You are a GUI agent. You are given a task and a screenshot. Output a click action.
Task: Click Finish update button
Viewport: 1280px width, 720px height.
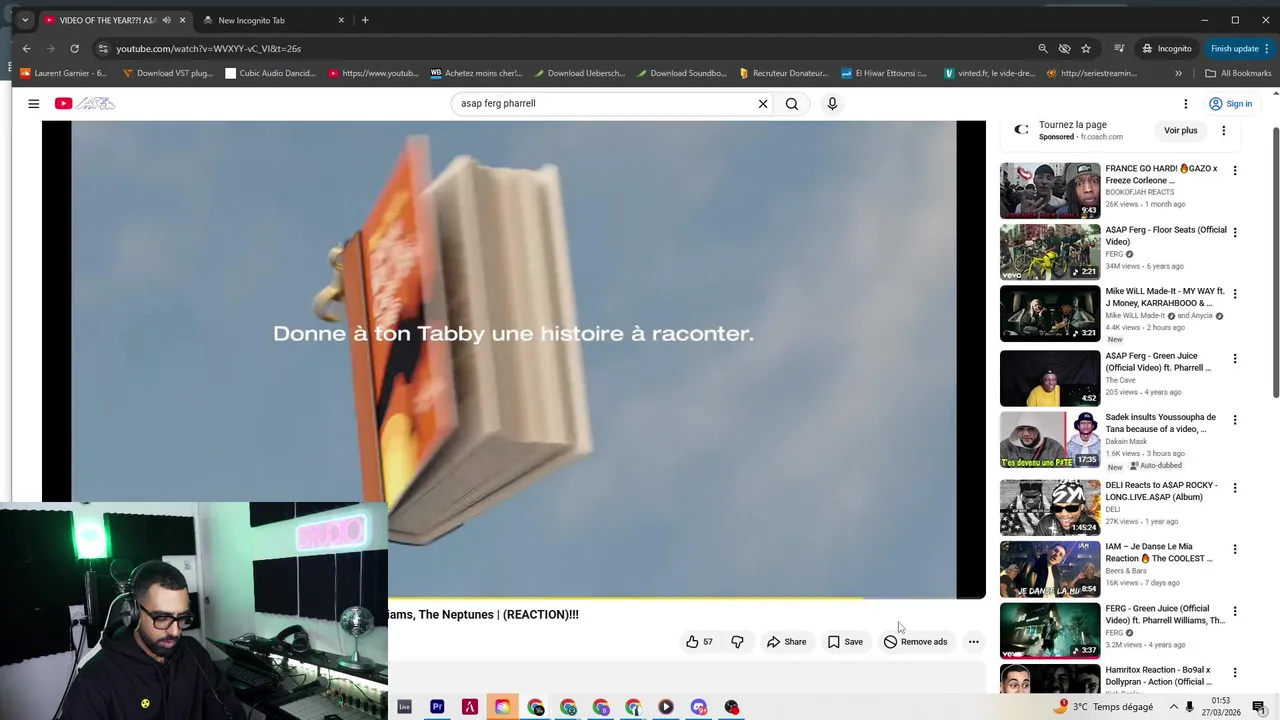pos(1240,48)
